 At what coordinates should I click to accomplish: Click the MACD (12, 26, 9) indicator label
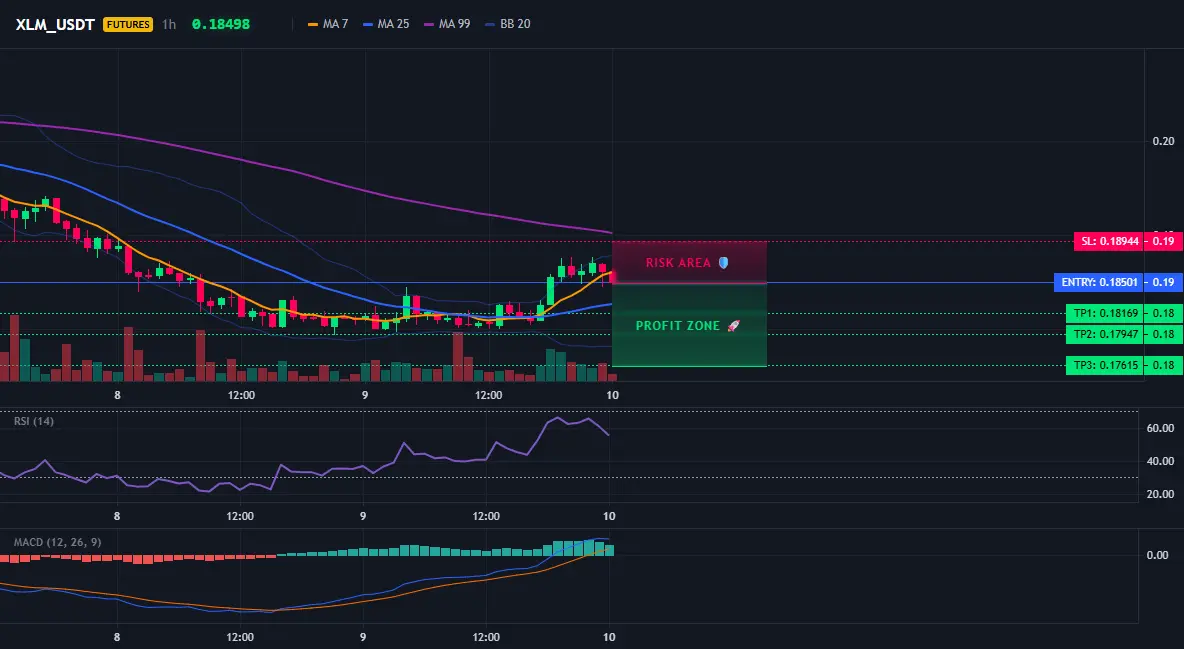point(57,542)
